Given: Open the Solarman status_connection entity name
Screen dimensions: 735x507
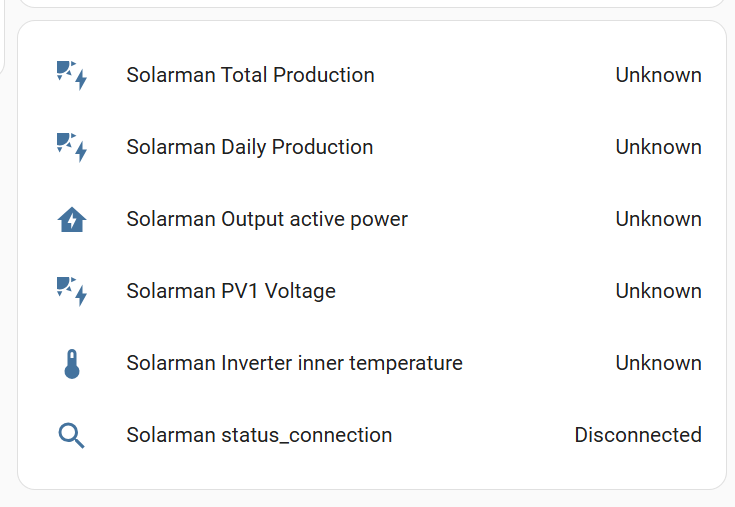Looking at the screenshot, I should (x=259, y=435).
